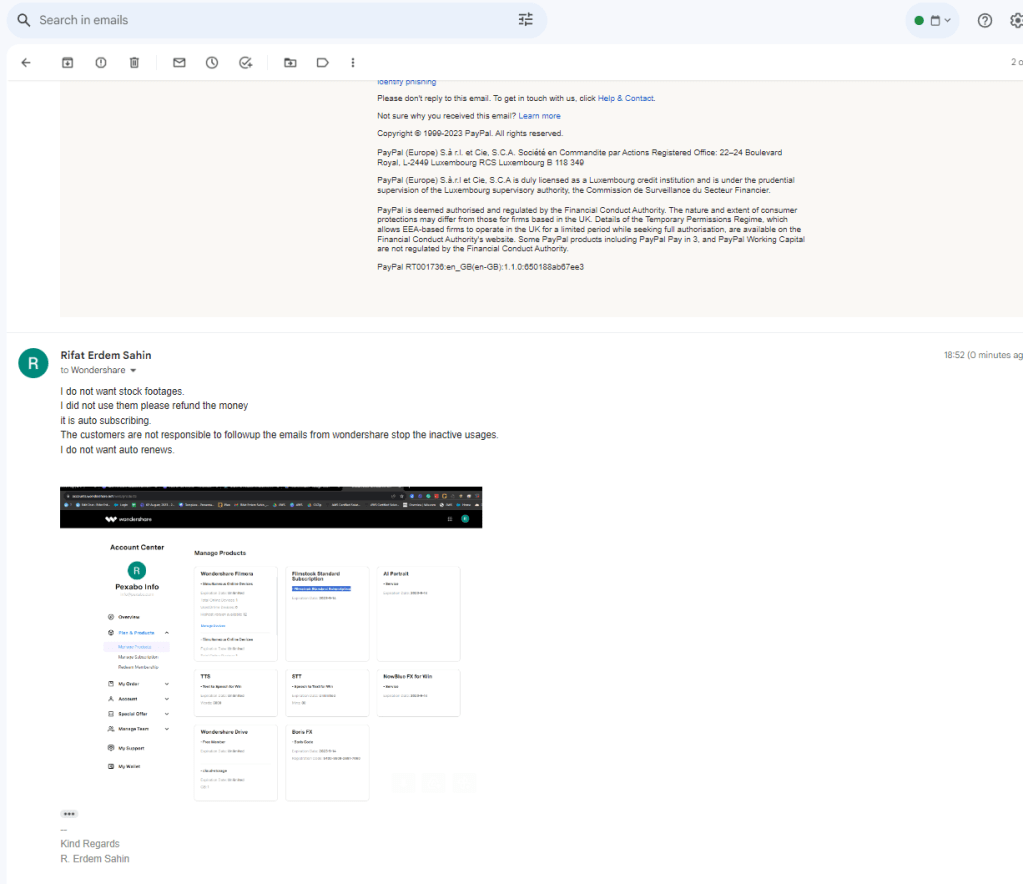Snooze the conversation with clock icon
This screenshot has height=884, width=1023.
212,63
